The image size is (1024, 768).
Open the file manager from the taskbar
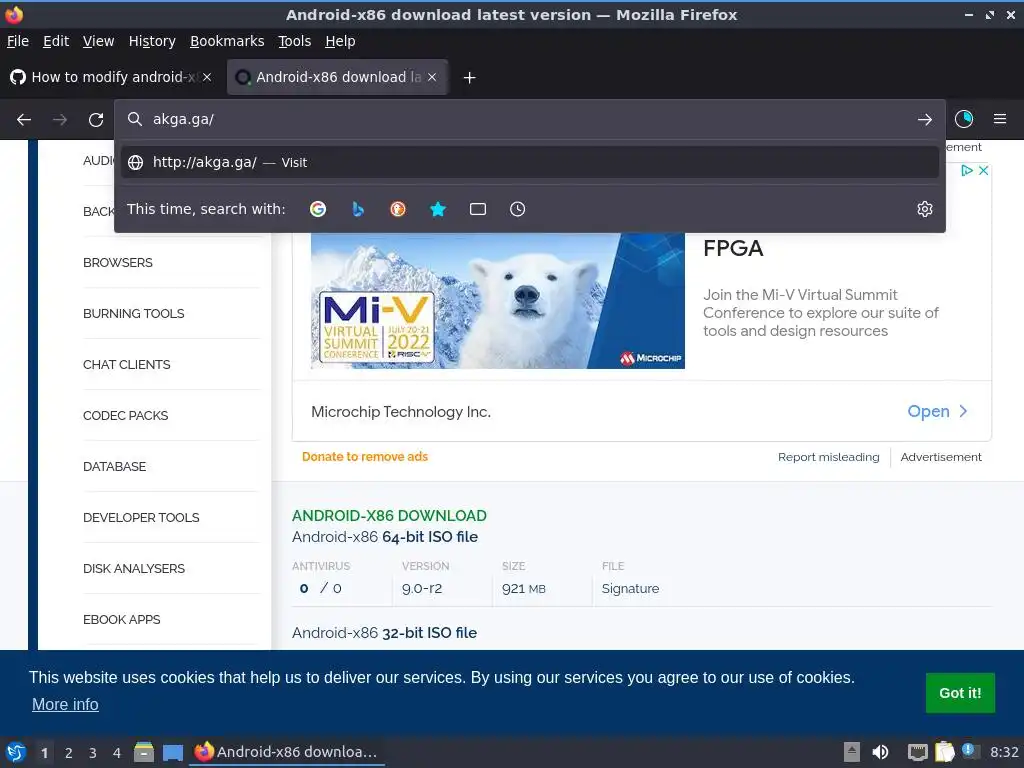pos(144,752)
